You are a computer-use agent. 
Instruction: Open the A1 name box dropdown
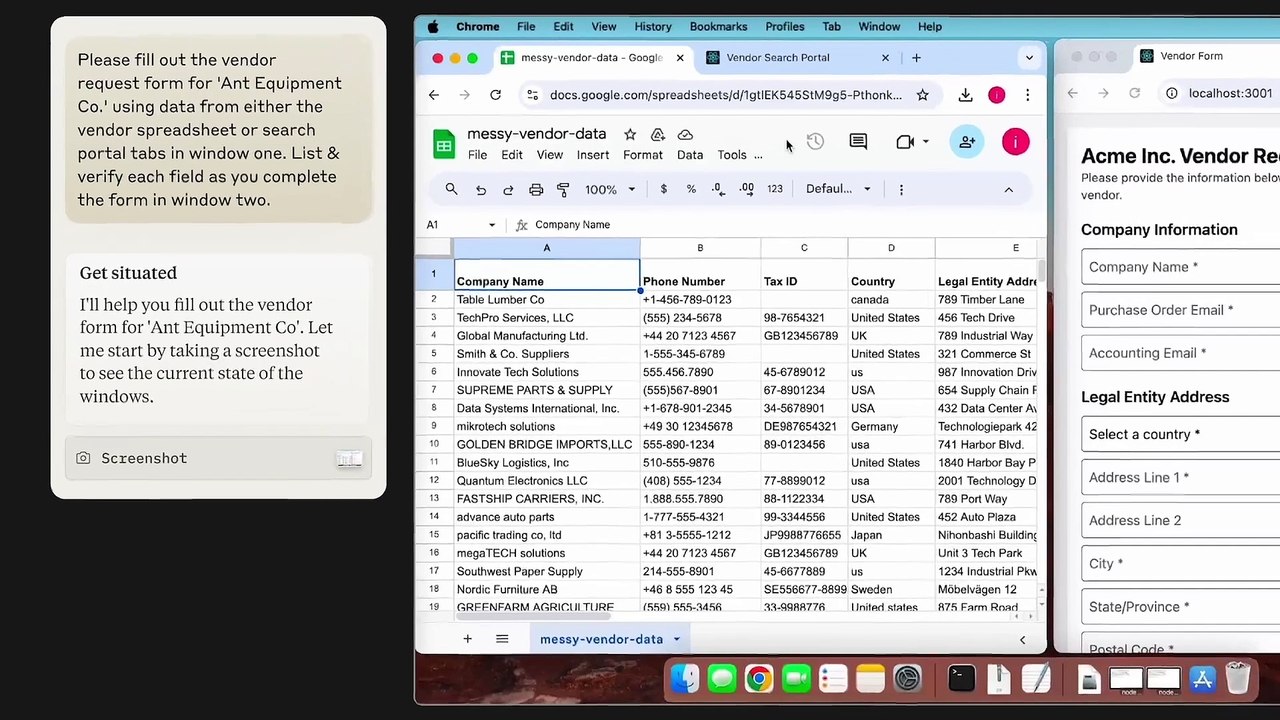point(491,225)
